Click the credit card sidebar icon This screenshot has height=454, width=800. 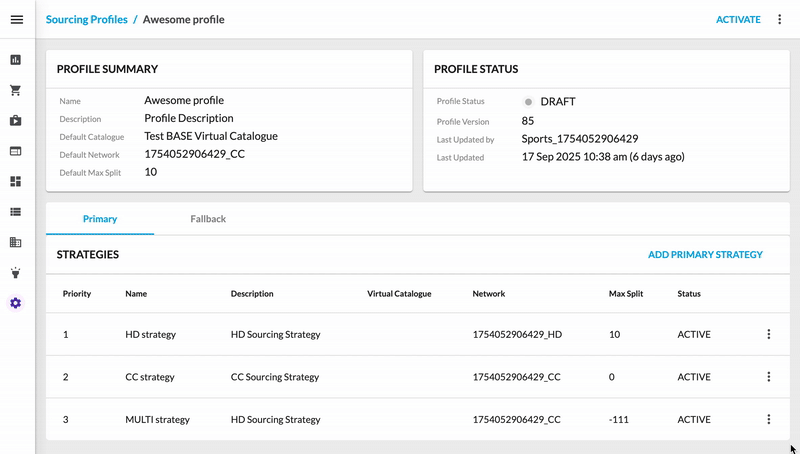16,151
